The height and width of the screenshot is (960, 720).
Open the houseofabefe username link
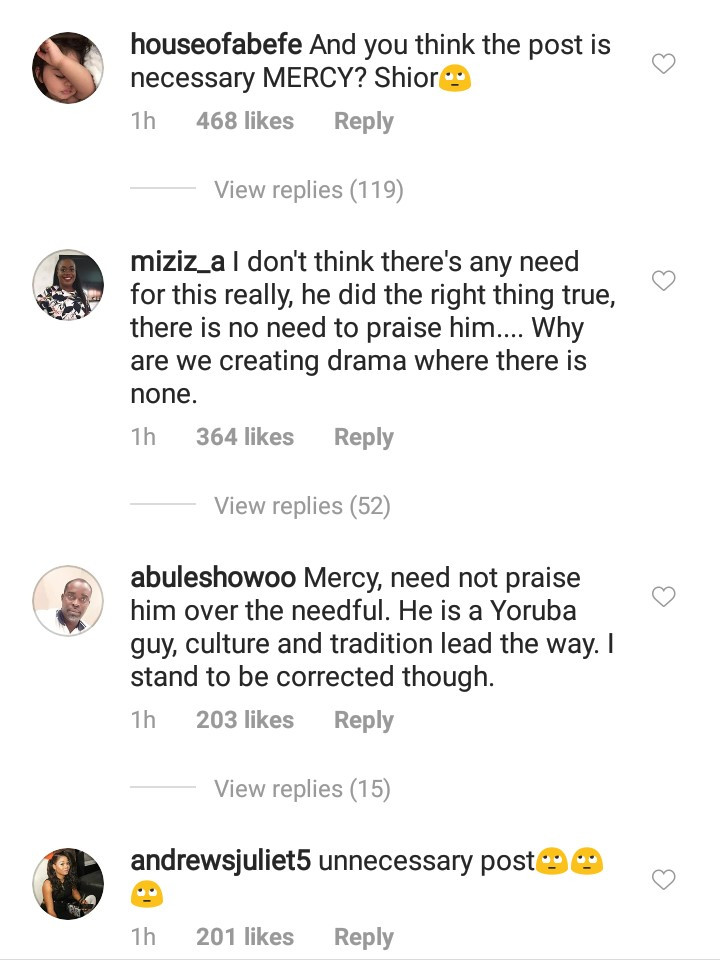217,45
